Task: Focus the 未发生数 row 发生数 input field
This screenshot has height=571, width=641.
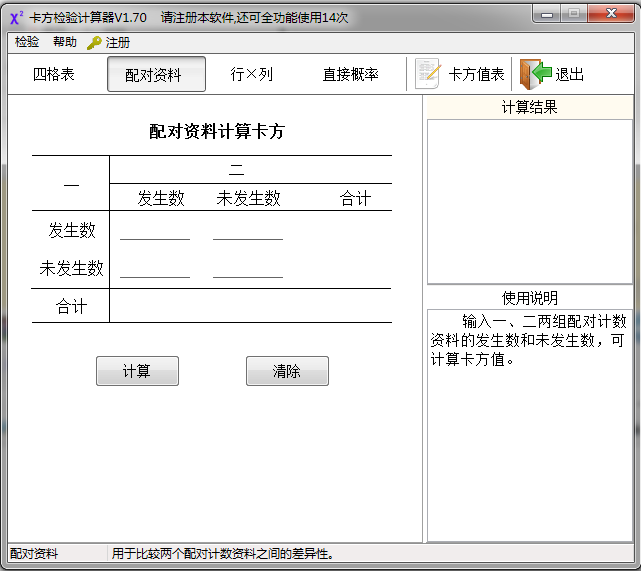Action: [155, 269]
